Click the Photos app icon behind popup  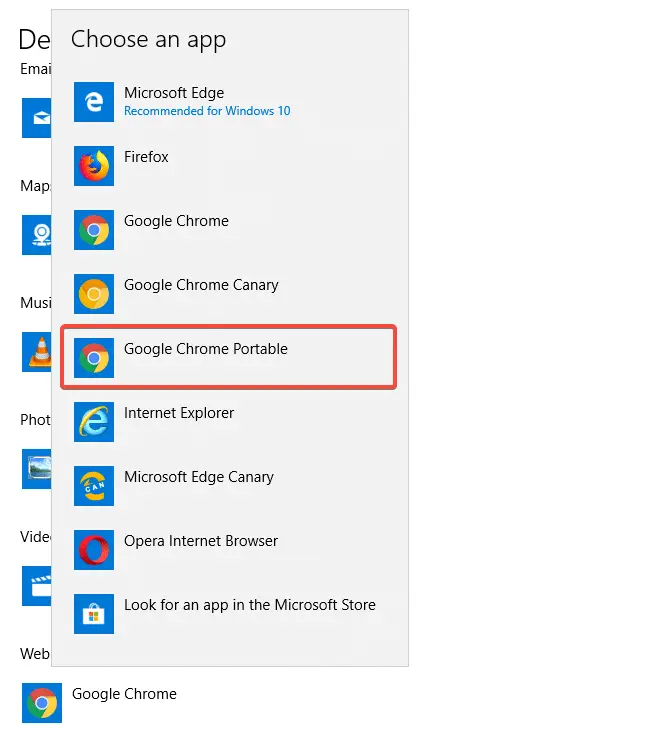(x=36, y=469)
